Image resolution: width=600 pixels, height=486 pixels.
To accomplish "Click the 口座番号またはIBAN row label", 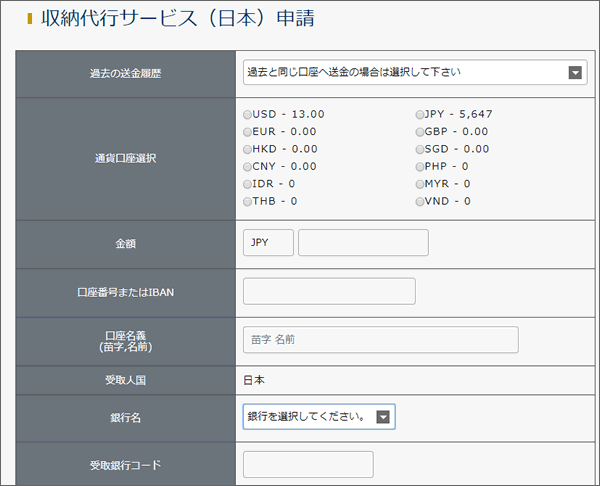I will pyautogui.click(x=126, y=292).
